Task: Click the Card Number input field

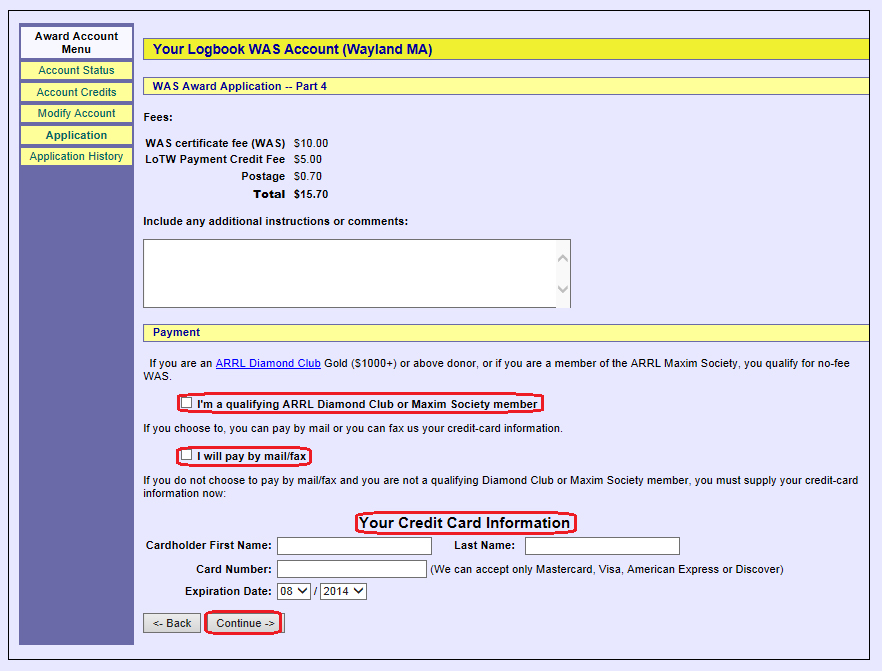Action: tap(352, 569)
